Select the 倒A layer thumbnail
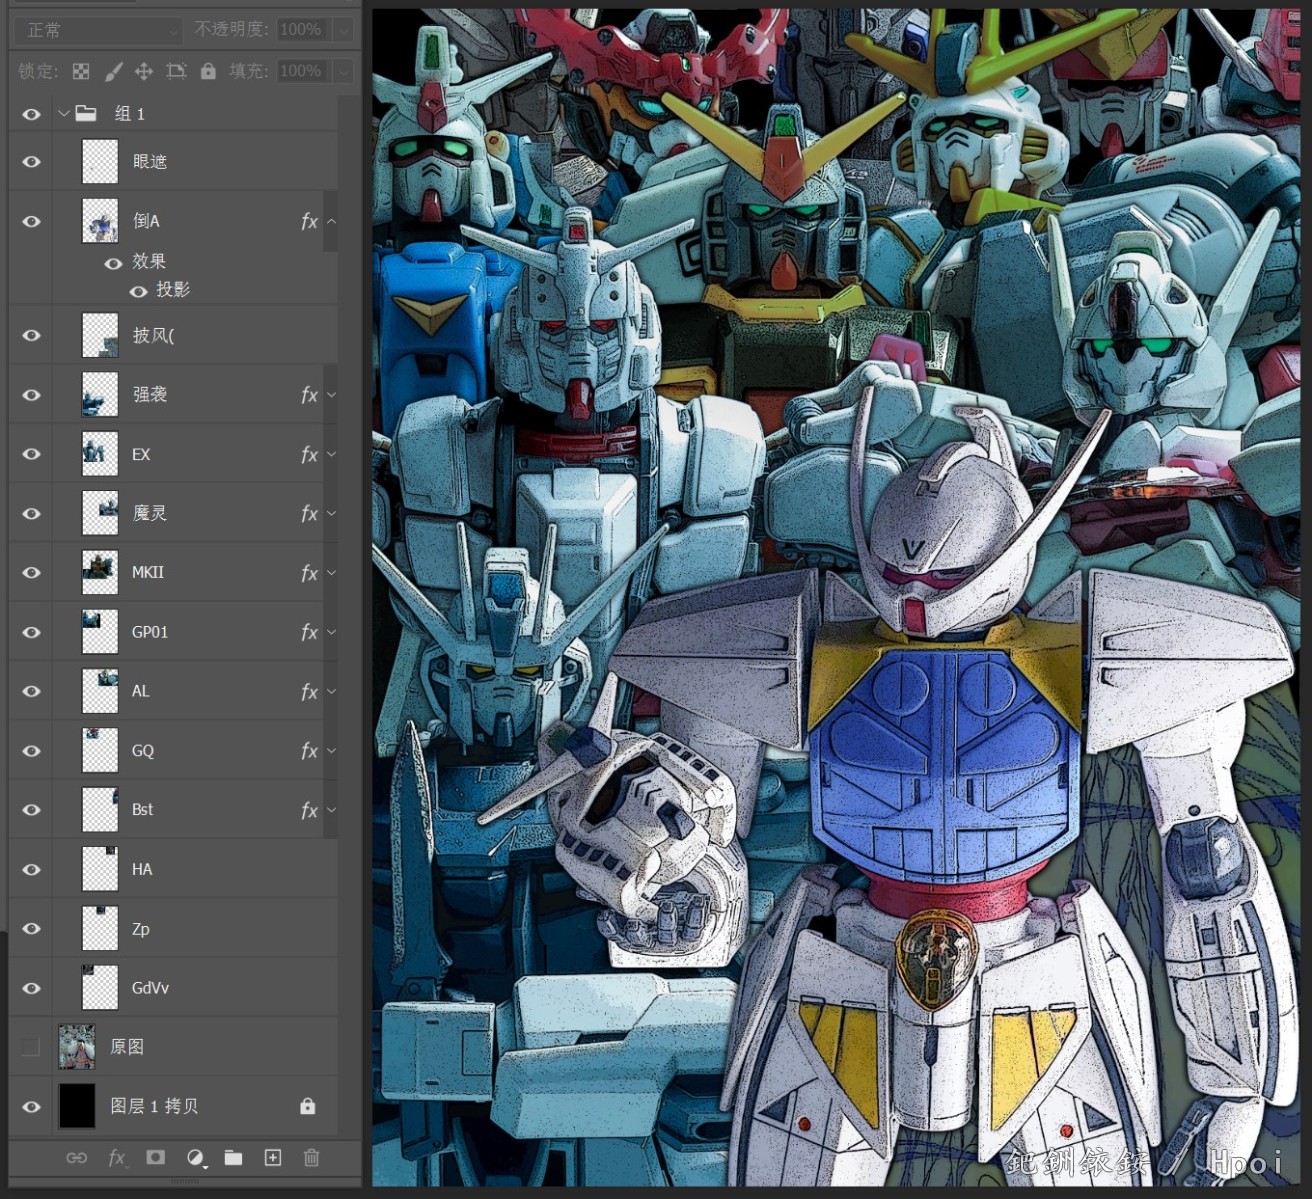 pos(100,221)
